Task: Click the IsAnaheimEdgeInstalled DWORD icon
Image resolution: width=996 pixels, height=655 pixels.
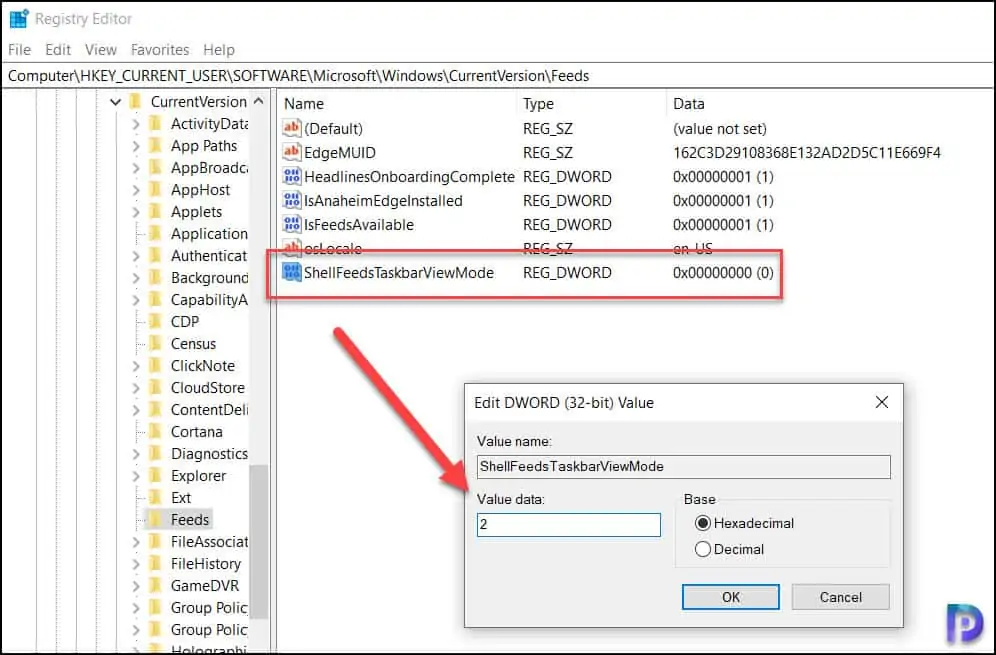Action: tap(292, 201)
